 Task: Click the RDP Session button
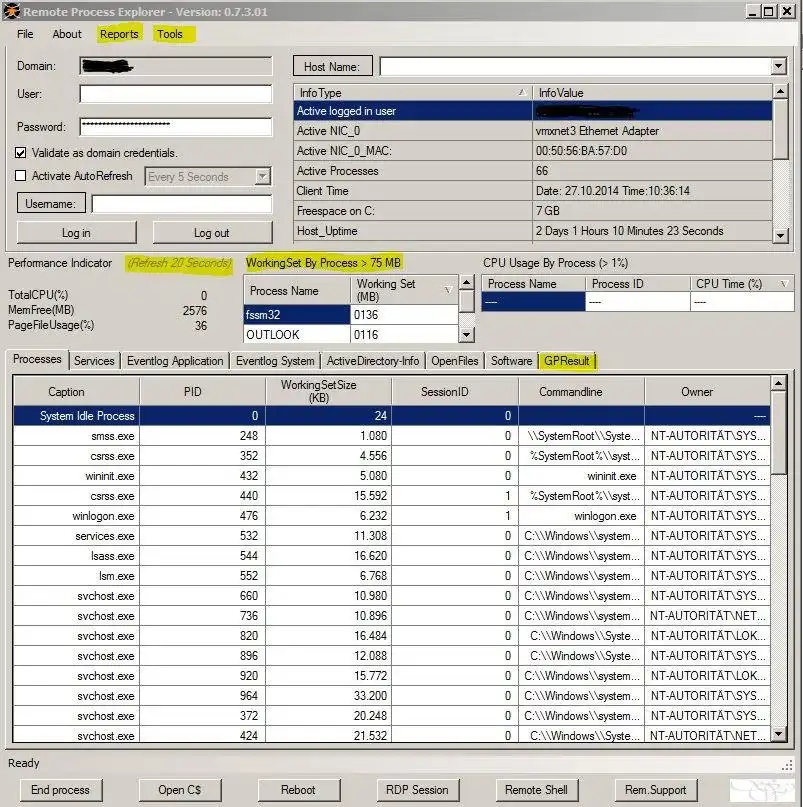pyautogui.click(x=417, y=790)
